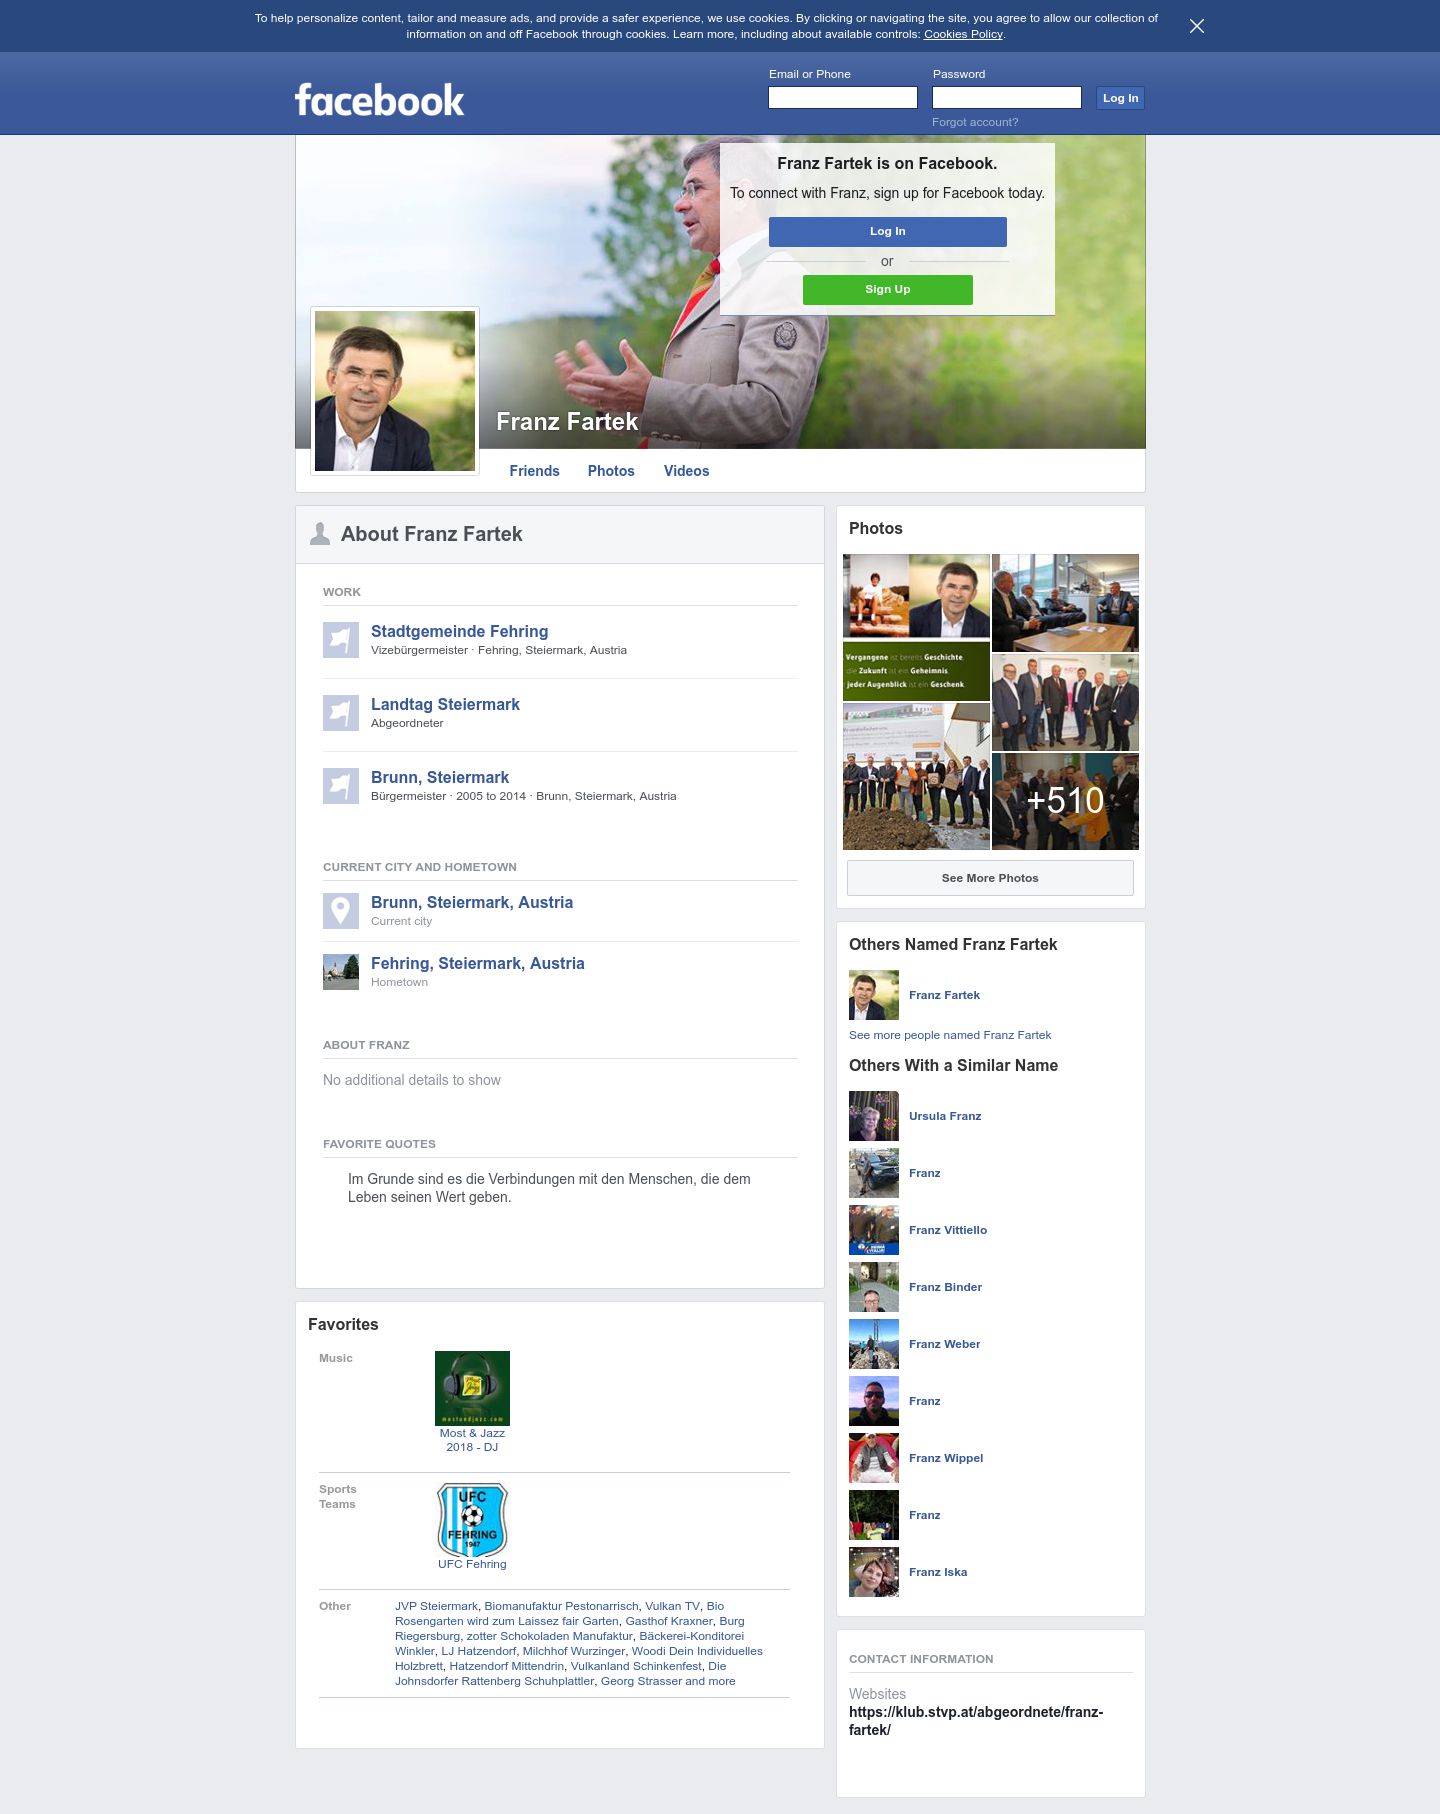Open the Franz Vittiello profile link
This screenshot has width=1440, height=1814.
948,1230
